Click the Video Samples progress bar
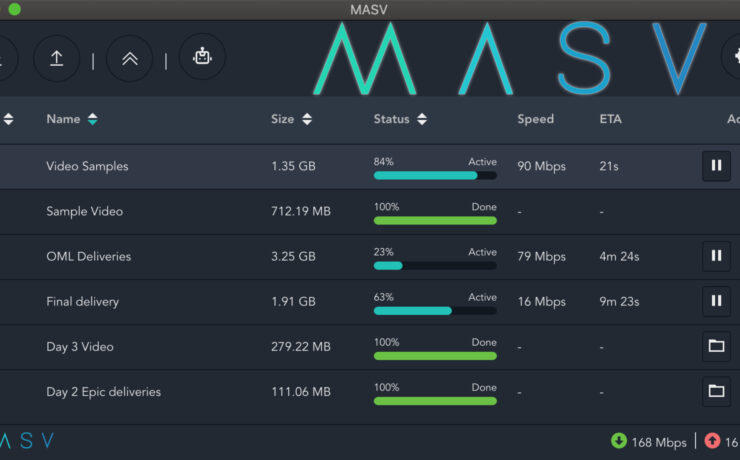Screen dimensions: 740x460 [435, 176]
